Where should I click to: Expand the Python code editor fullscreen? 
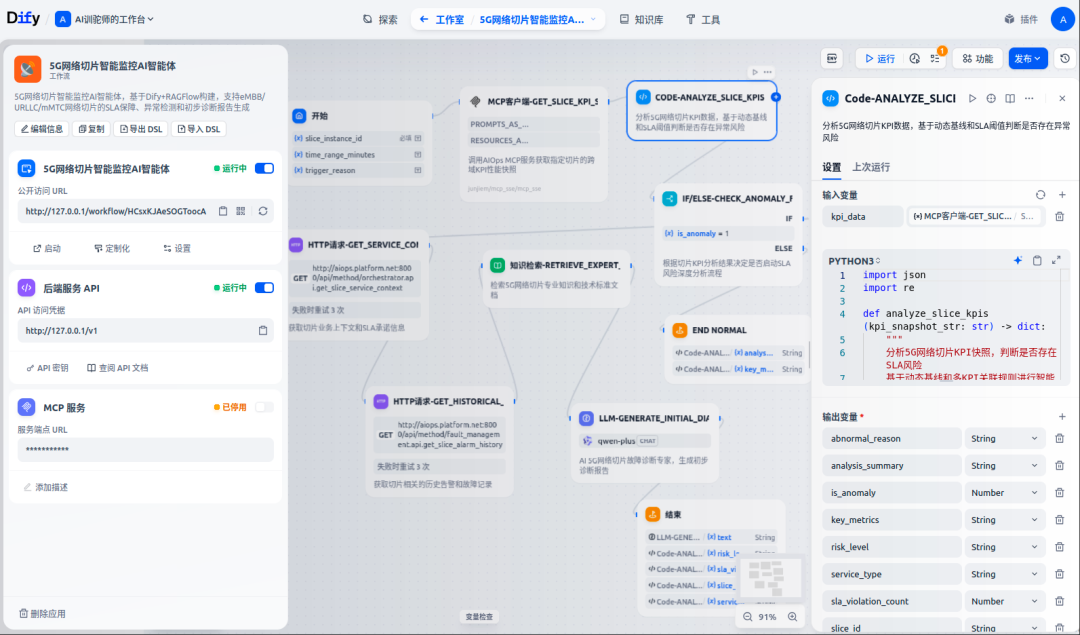point(1056,260)
